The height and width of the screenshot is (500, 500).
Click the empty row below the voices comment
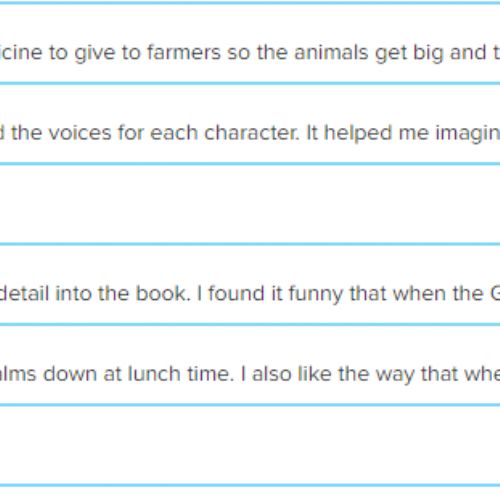tap(250, 204)
